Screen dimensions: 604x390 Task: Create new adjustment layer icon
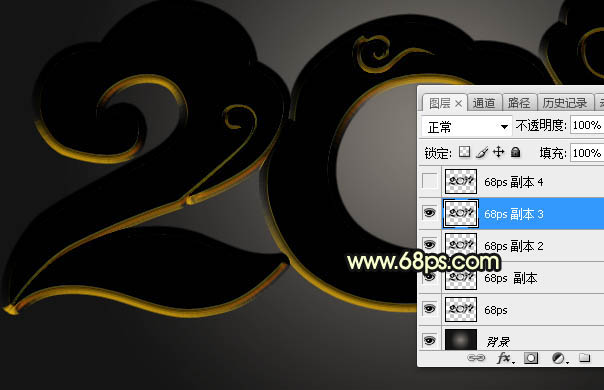pyautogui.click(x=557, y=358)
